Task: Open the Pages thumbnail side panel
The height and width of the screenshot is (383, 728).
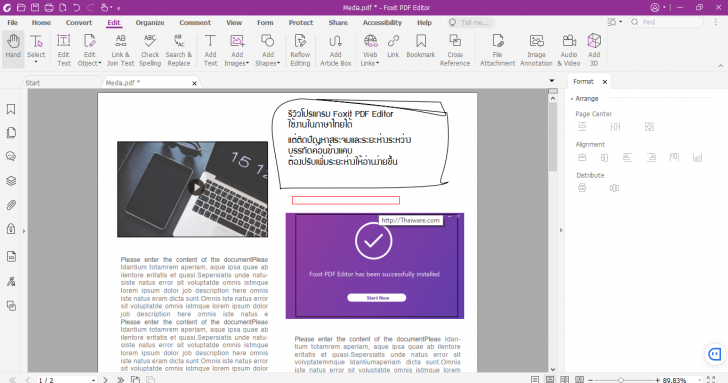Action: (x=11, y=133)
